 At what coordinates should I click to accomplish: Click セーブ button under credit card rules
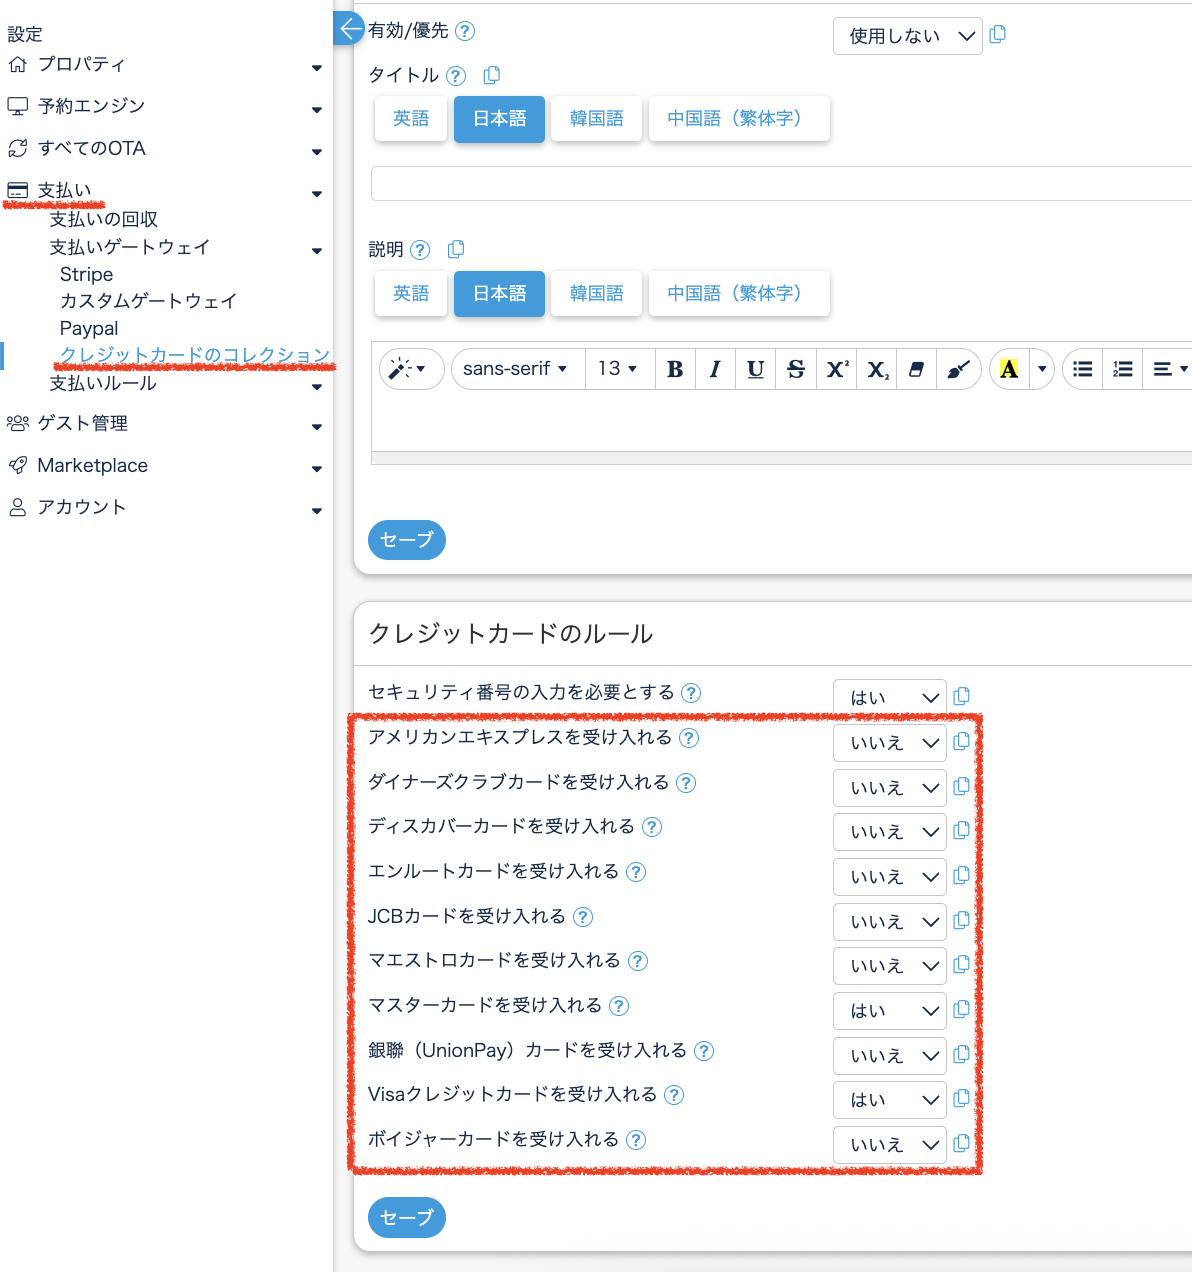click(x=406, y=1217)
